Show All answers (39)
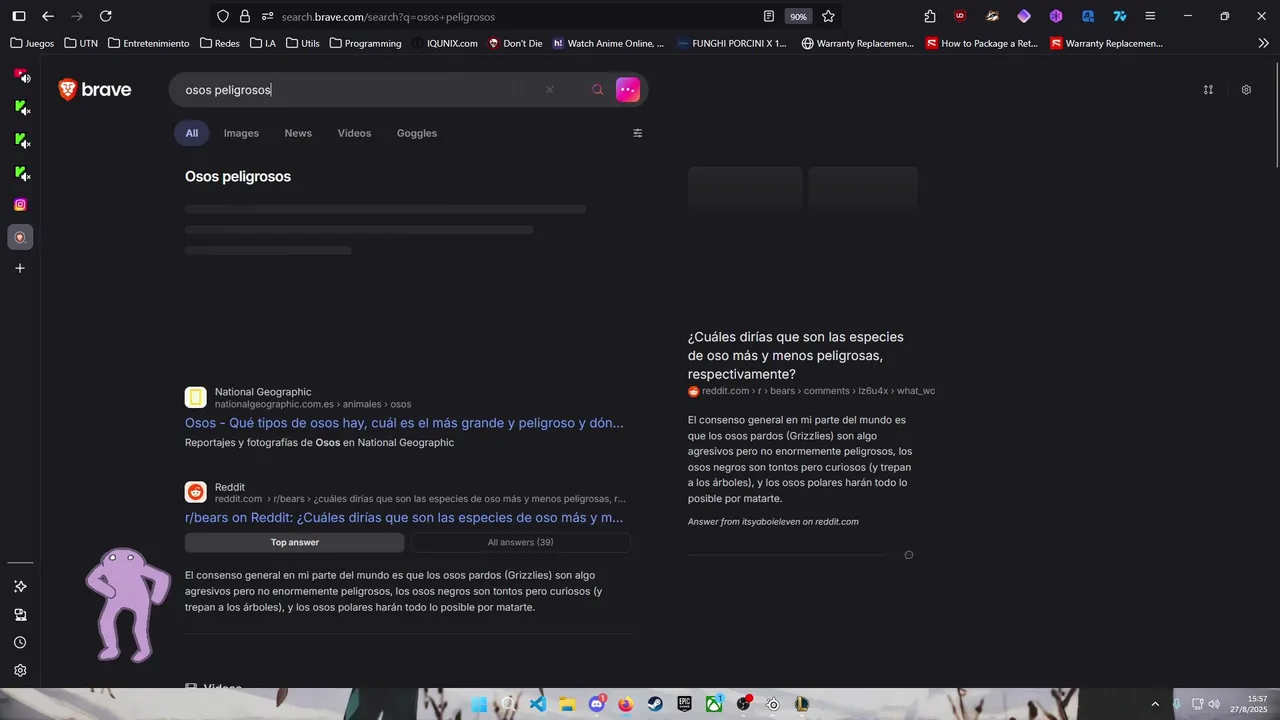 coord(520,542)
